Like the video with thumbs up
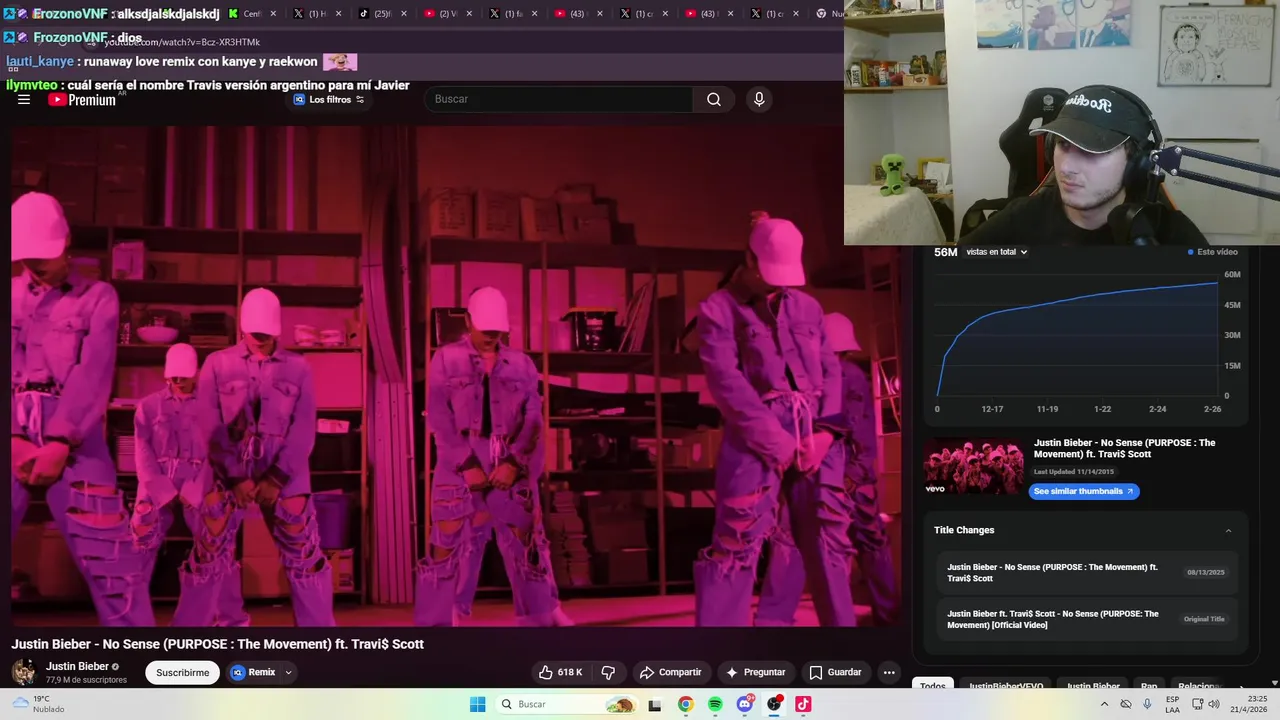Viewport: 1280px width, 720px height. [546, 672]
